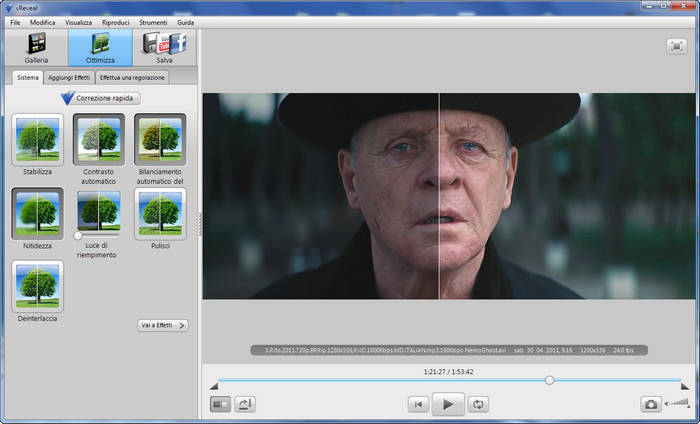Select the Luce di riempimento enhancement
Image resolution: width=700 pixels, height=424 pixels.
point(99,211)
